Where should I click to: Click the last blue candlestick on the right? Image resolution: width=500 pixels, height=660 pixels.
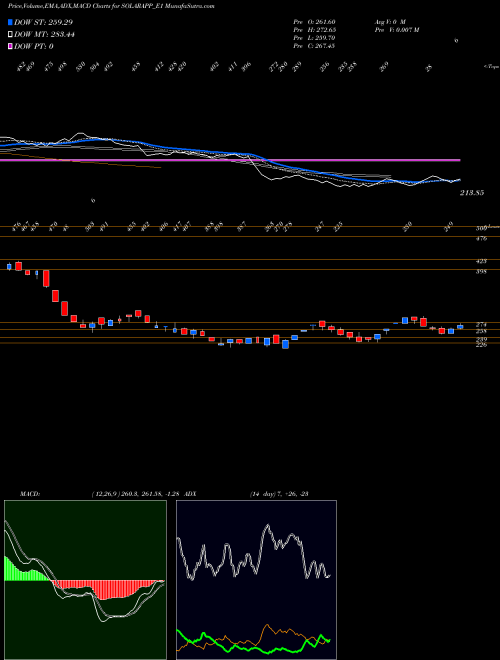tap(460, 327)
